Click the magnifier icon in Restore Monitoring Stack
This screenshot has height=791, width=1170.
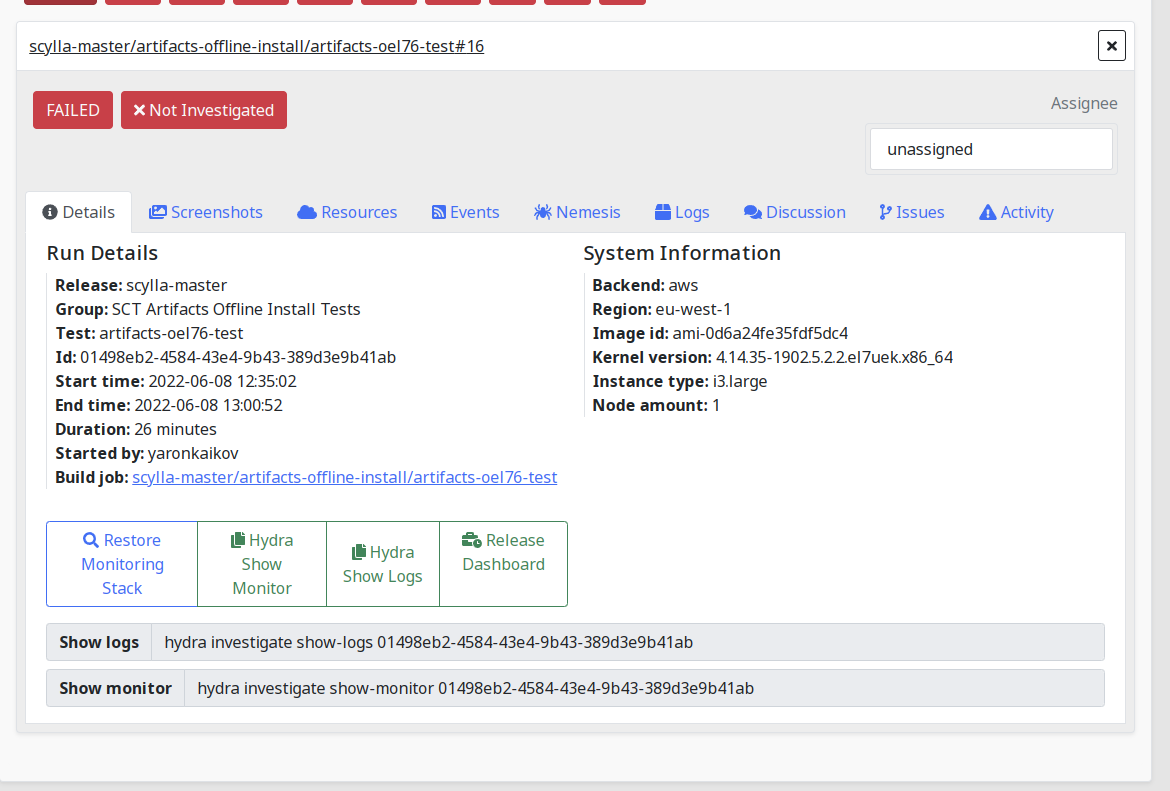pyautogui.click(x=90, y=540)
